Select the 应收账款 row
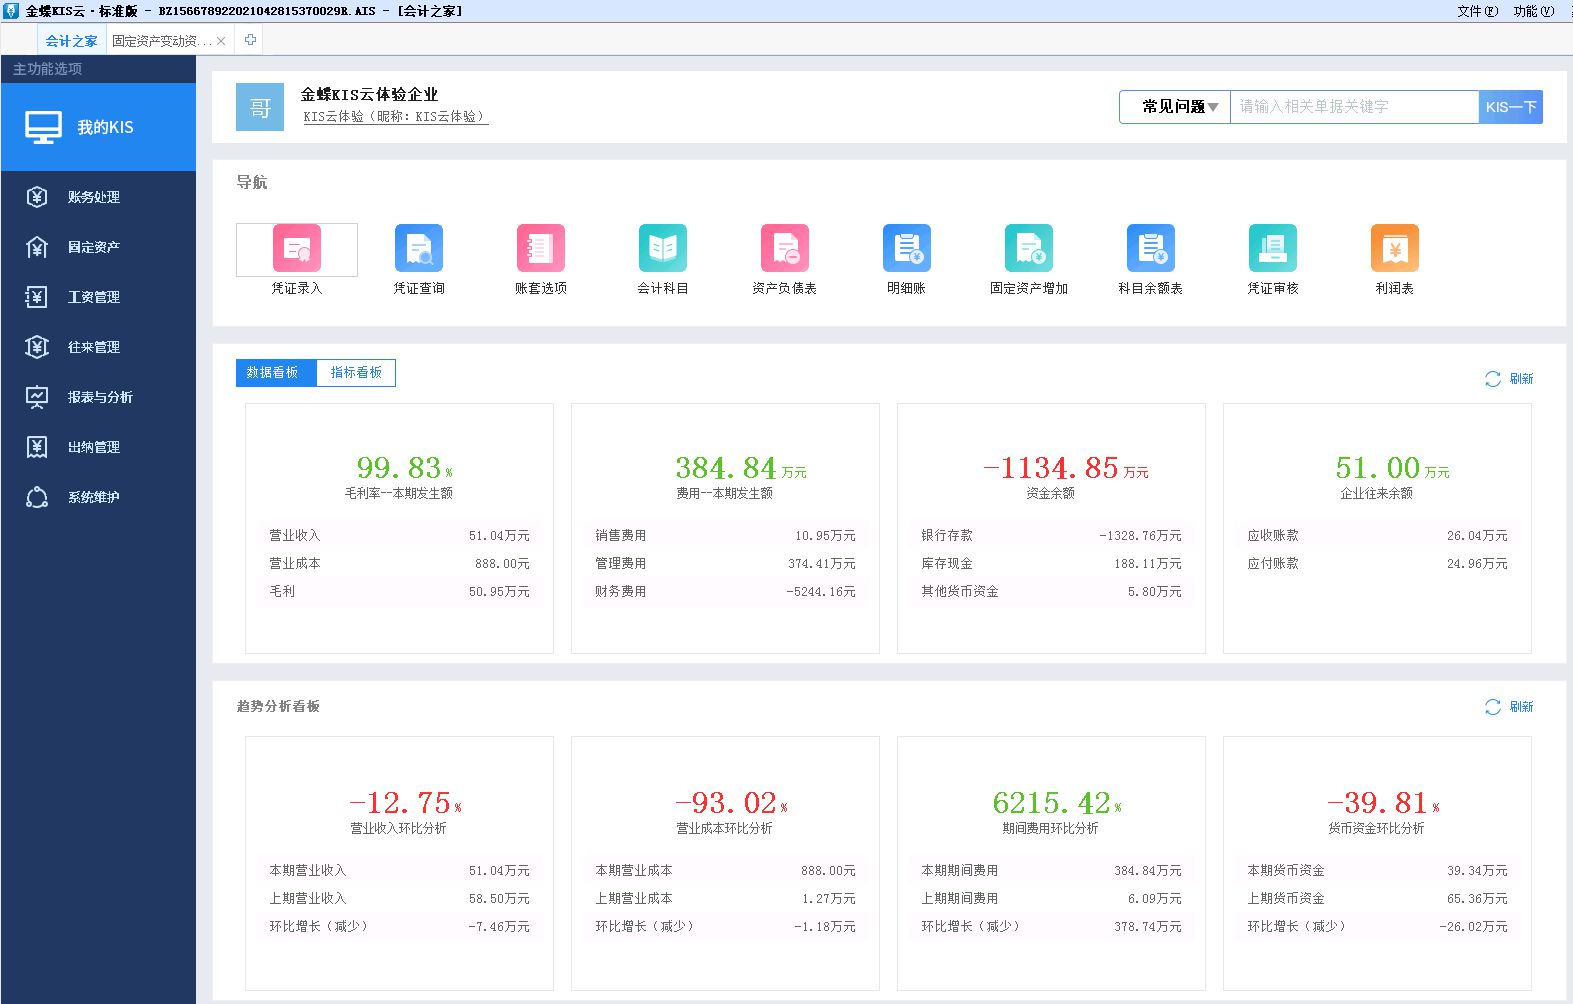The width and height of the screenshot is (1573, 1004). click(1377, 536)
